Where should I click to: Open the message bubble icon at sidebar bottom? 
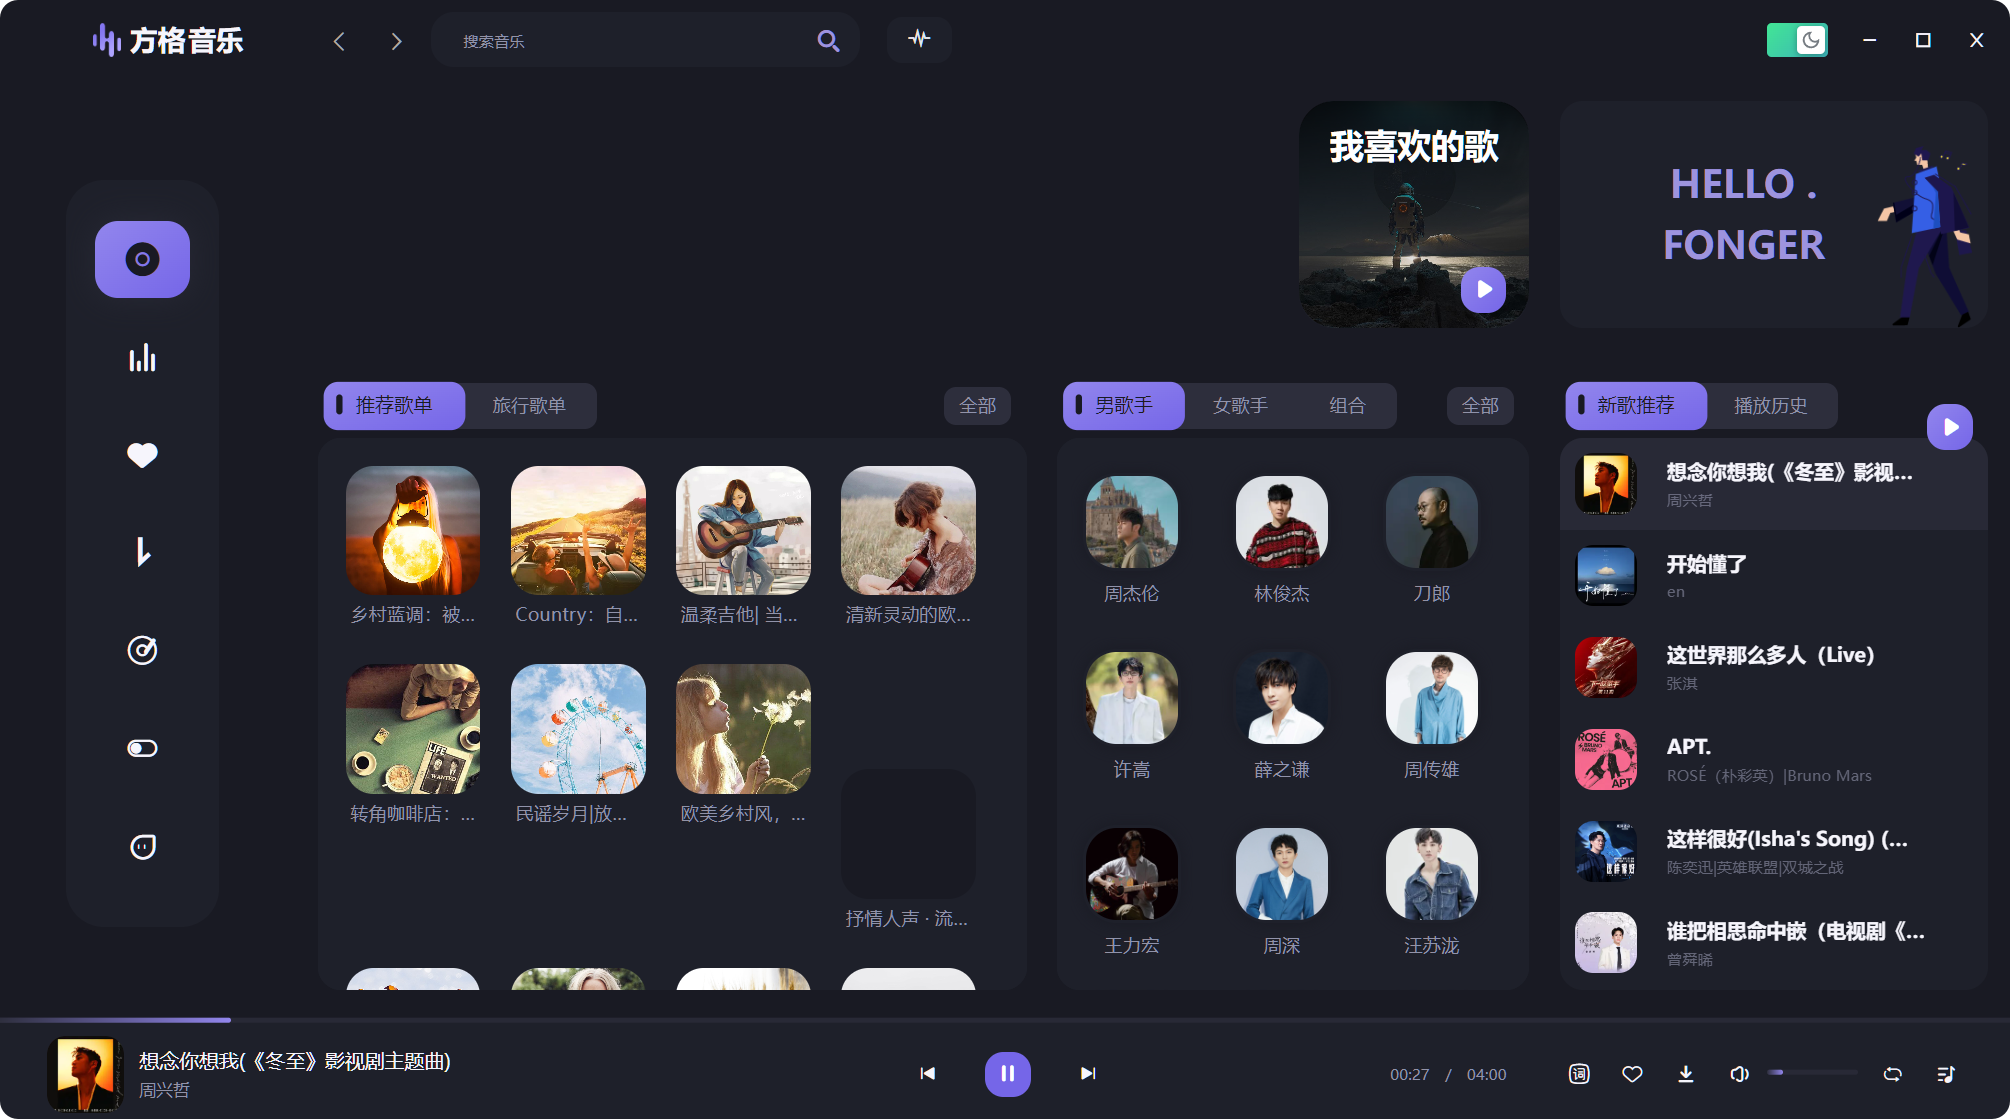tap(142, 845)
